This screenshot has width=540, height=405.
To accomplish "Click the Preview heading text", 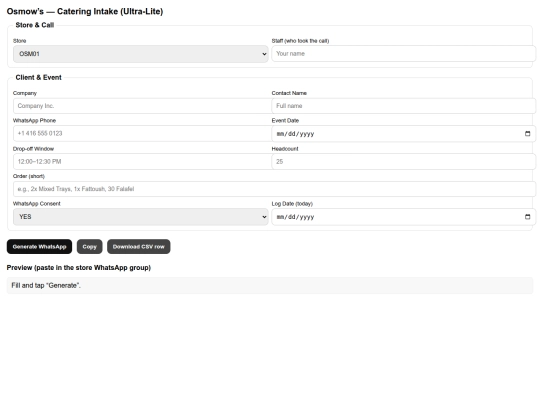I will (x=79, y=268).
